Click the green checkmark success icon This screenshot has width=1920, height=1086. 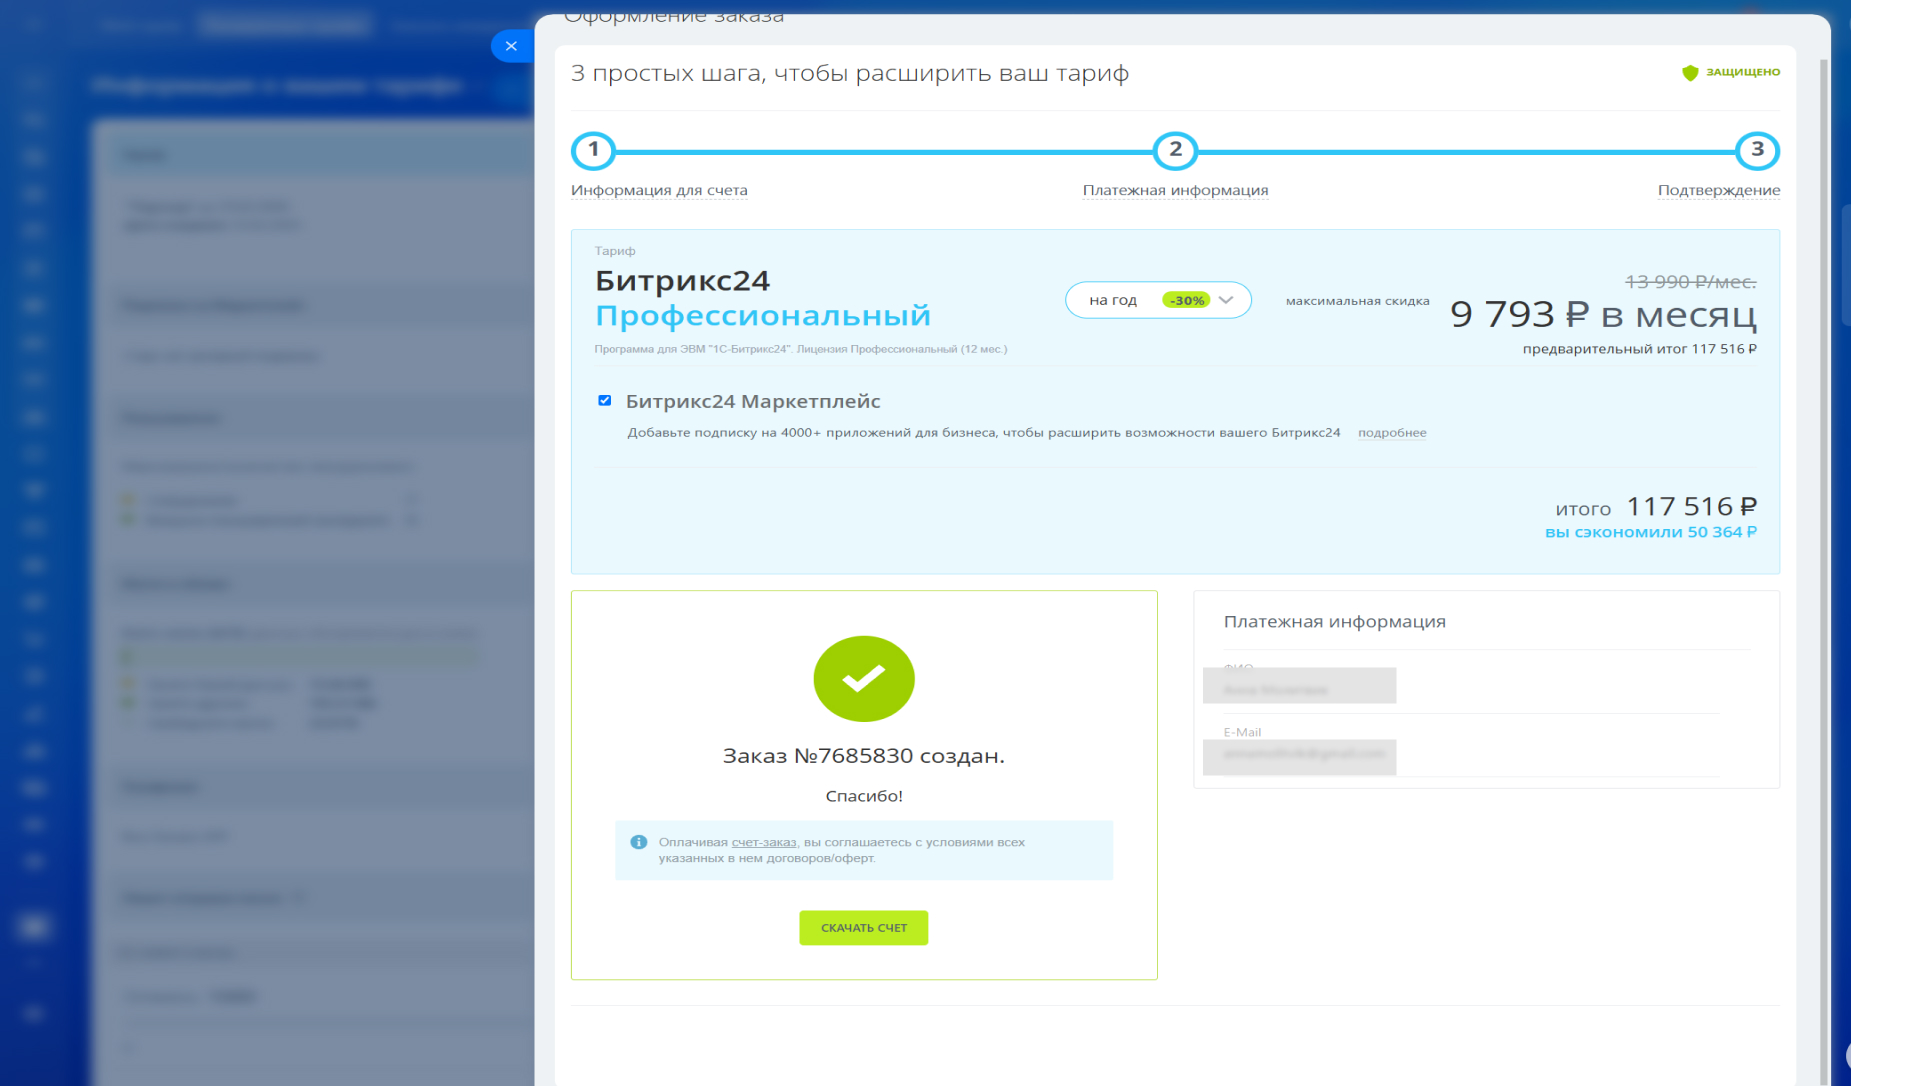[864, 679]
